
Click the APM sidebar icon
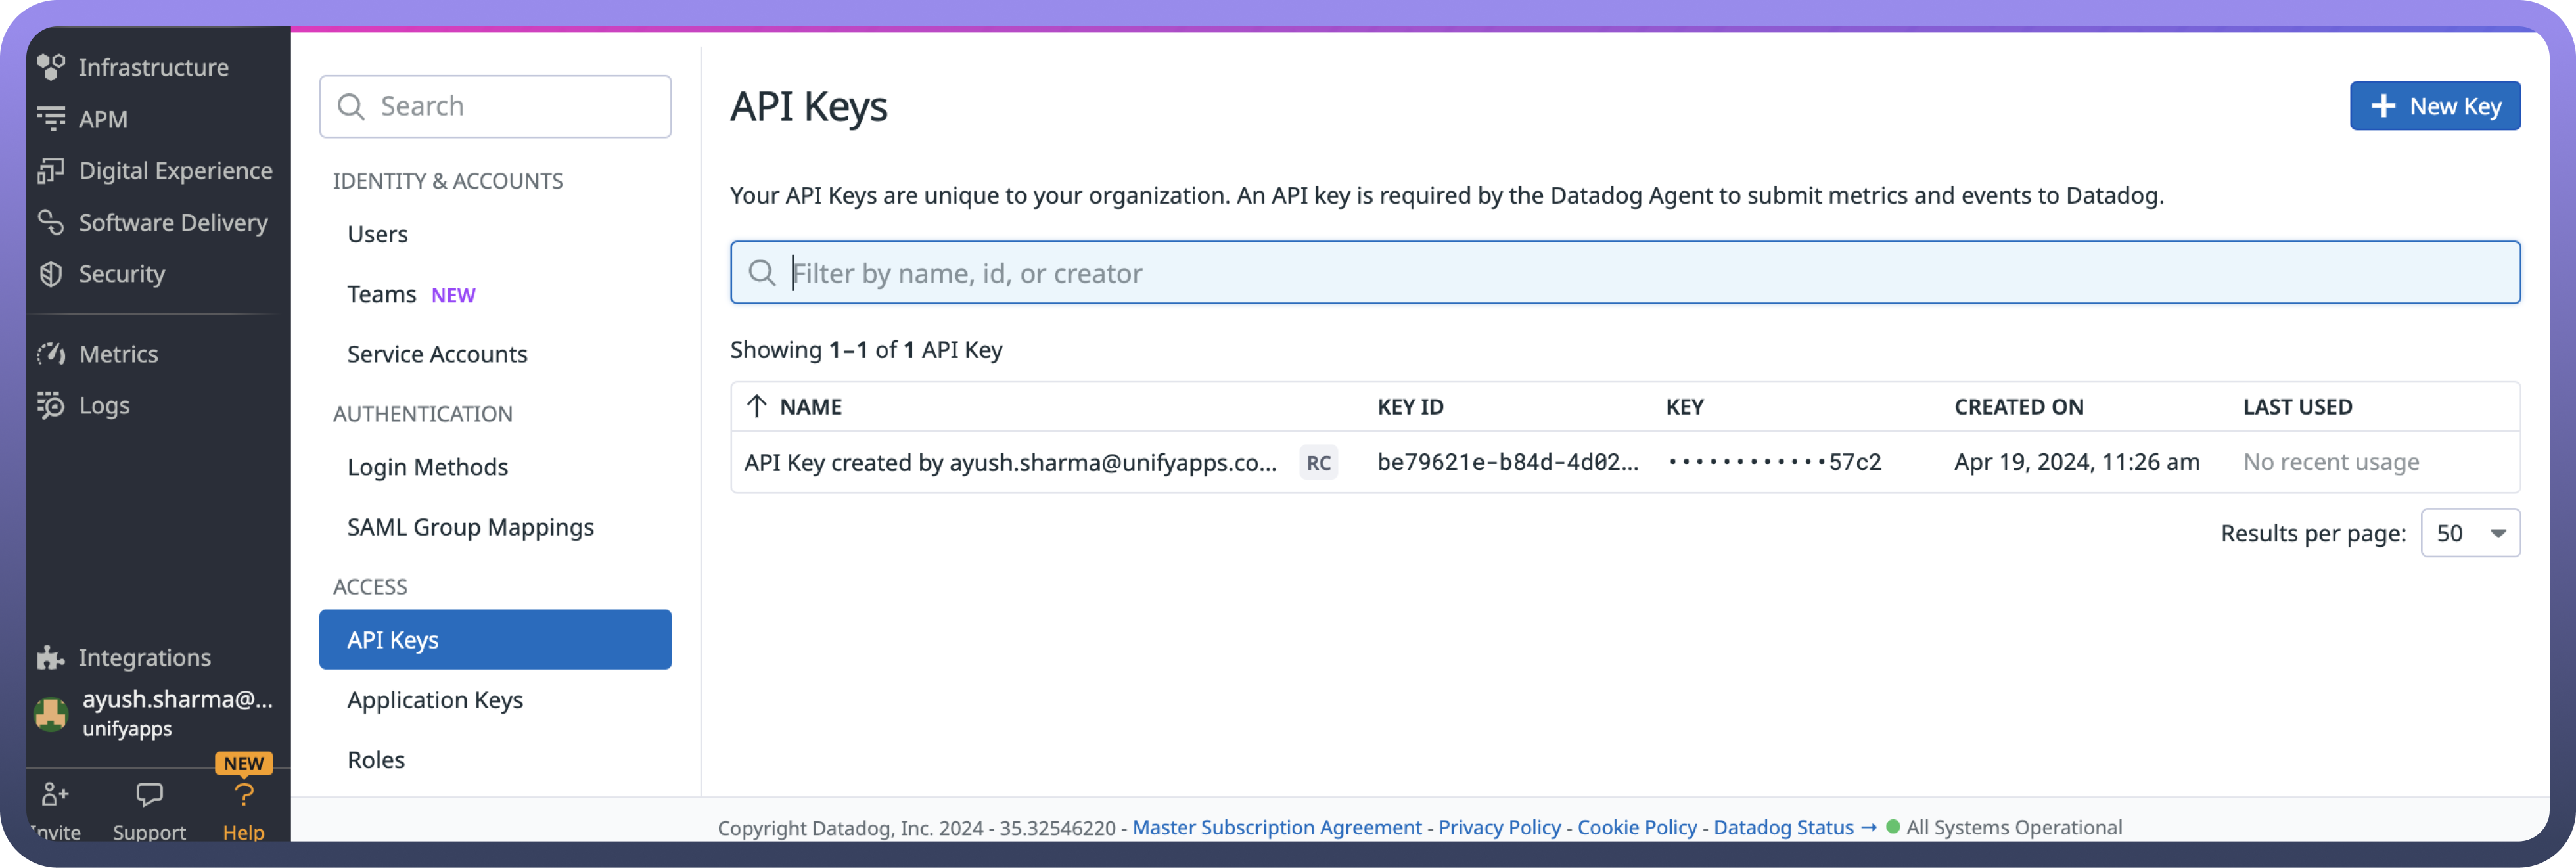pos(51,119)
